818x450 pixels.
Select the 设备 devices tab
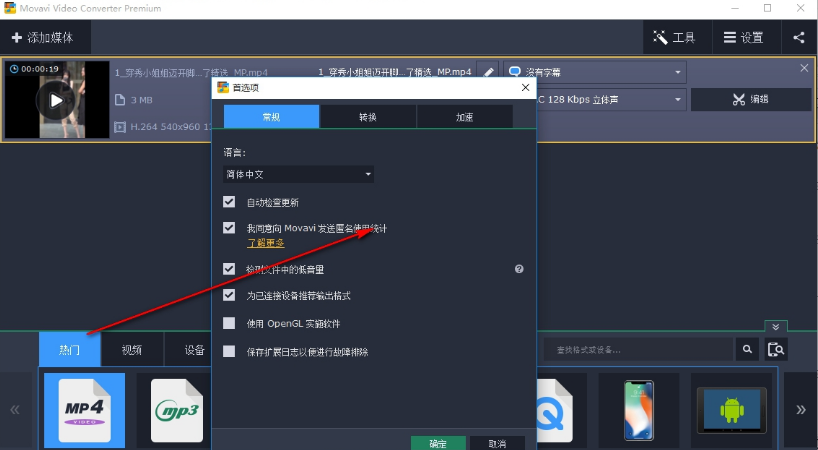[195, 349]
